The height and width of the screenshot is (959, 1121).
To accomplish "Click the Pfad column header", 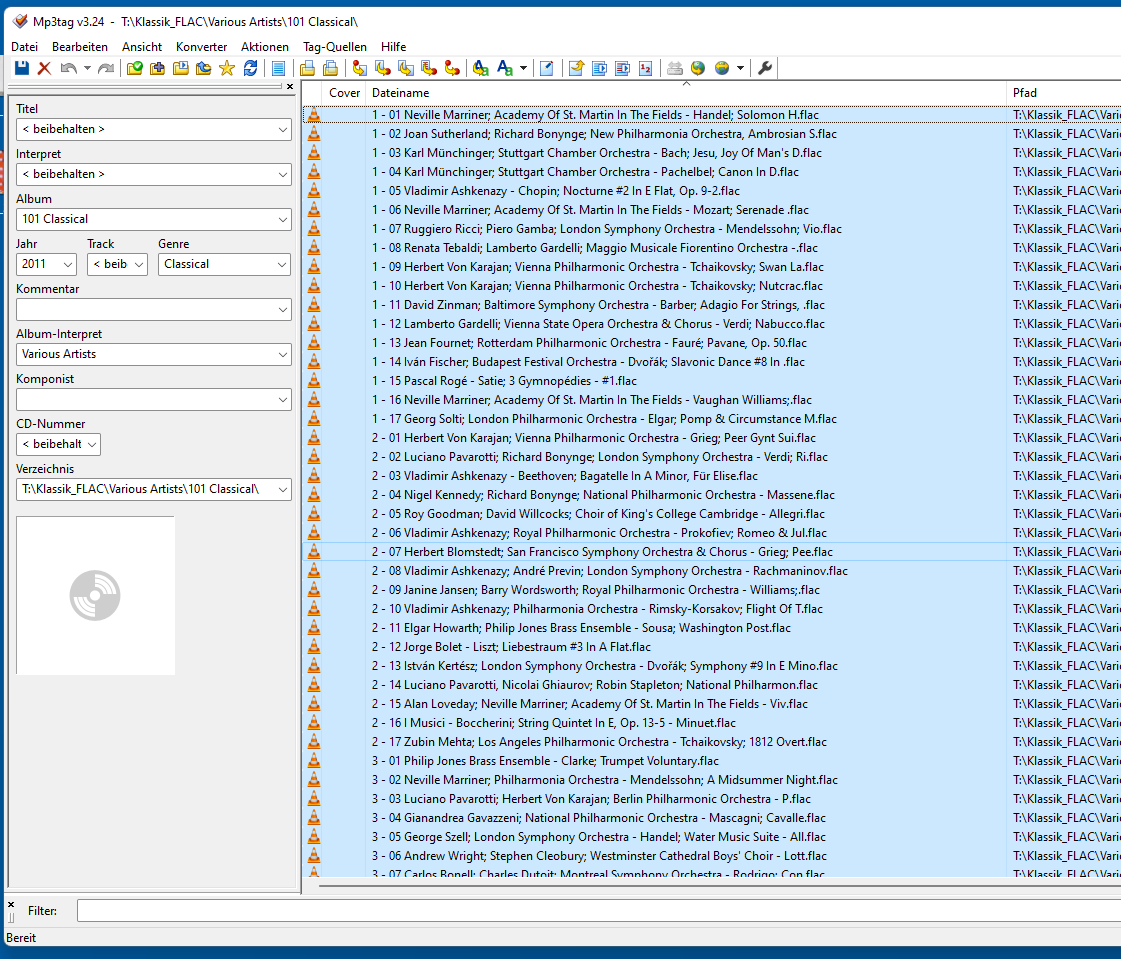I will tap(1025, 93).
